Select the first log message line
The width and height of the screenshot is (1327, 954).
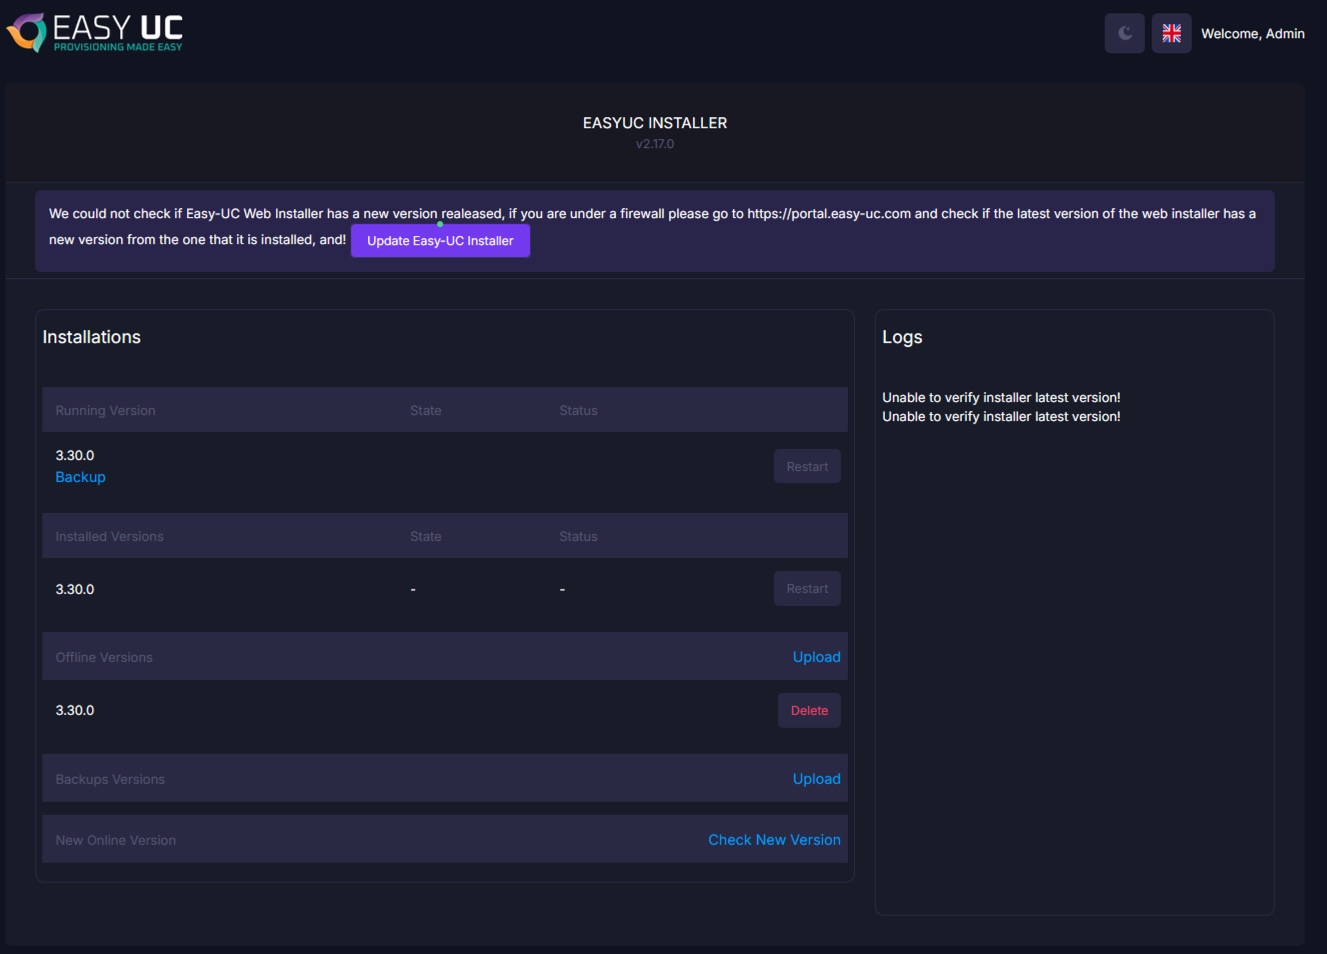point(1000,397)
